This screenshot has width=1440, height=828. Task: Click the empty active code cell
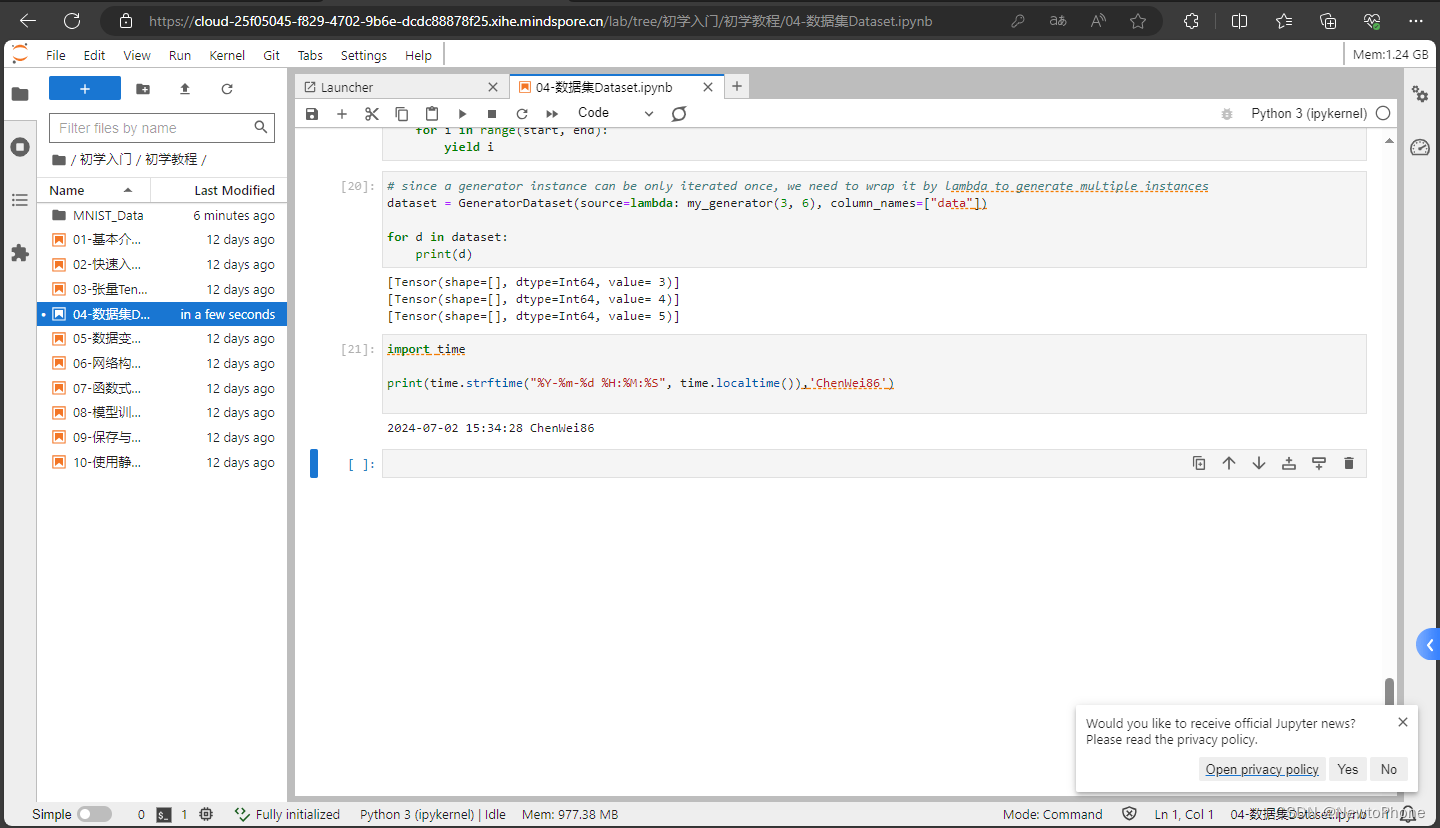click(x=874, y=463)
